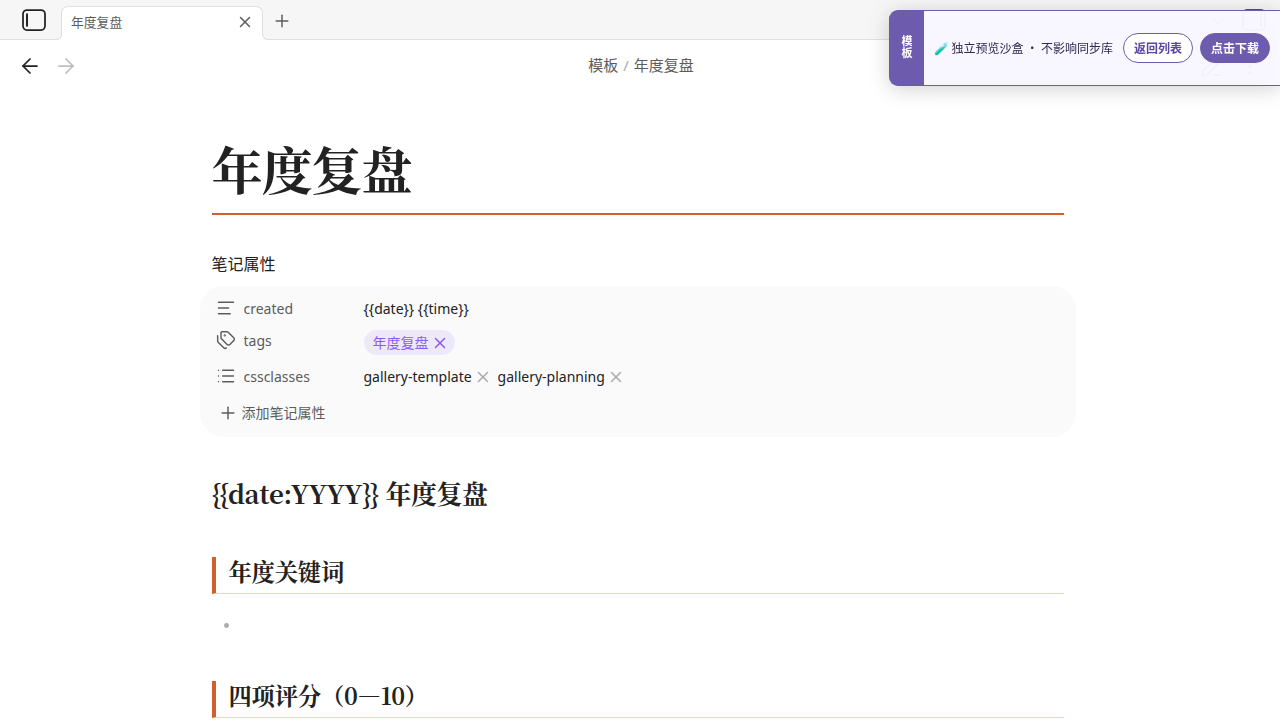1280x720 pixels.
Task: Edit the cssclasses property name
Action: click(x=277, y=377)
